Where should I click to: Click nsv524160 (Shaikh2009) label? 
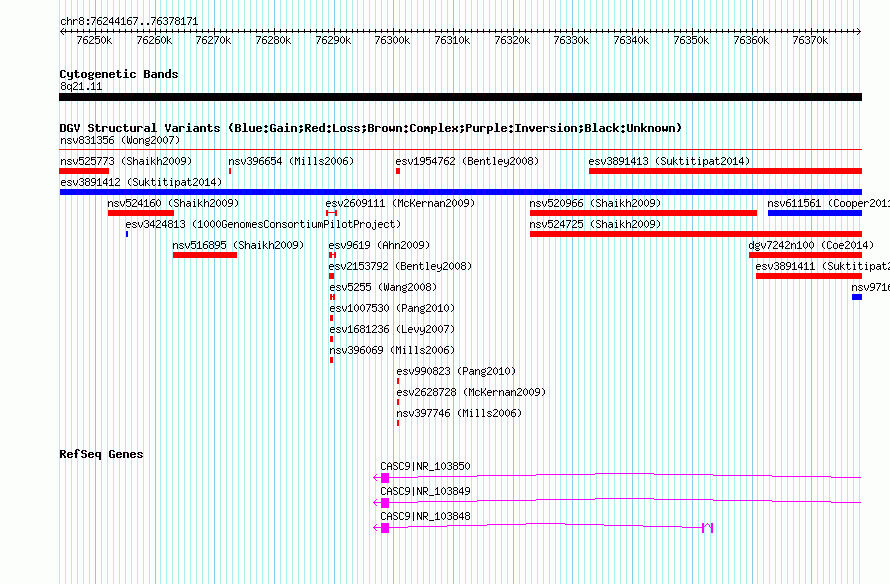(x=173, y=203)
